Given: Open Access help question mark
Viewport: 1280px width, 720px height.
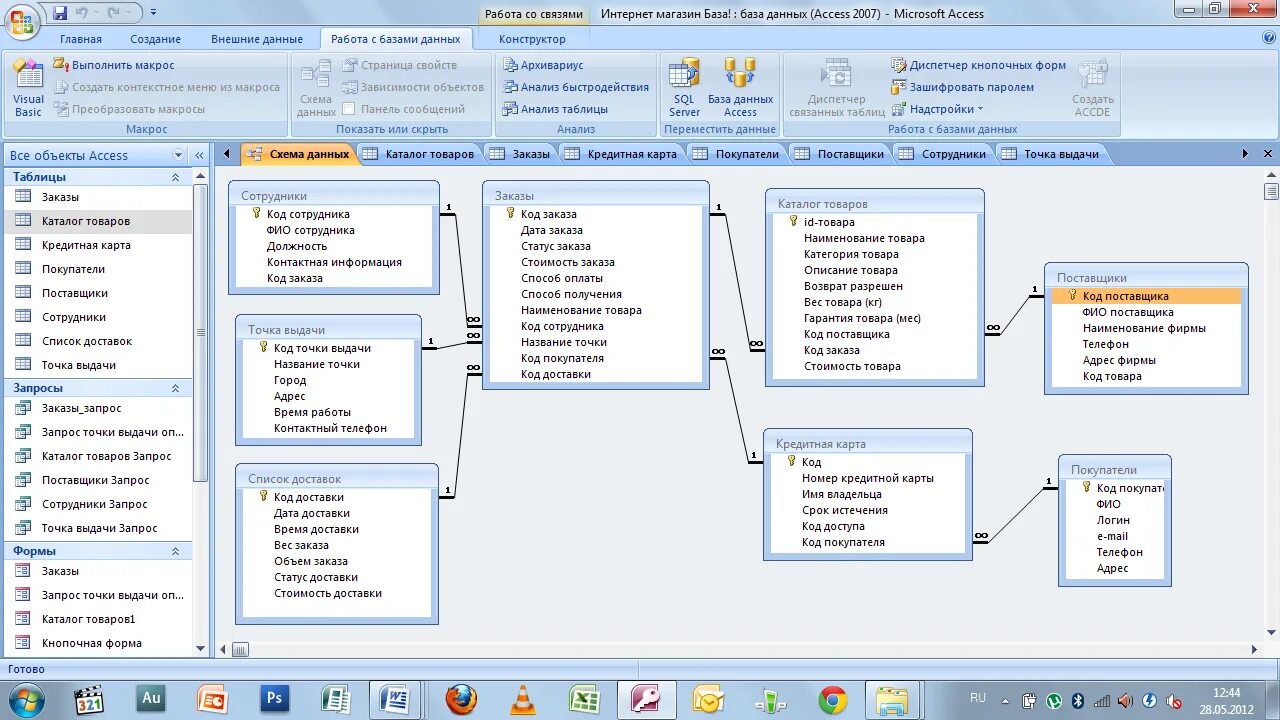Looking at the screenshot, I should [1269, 38].
